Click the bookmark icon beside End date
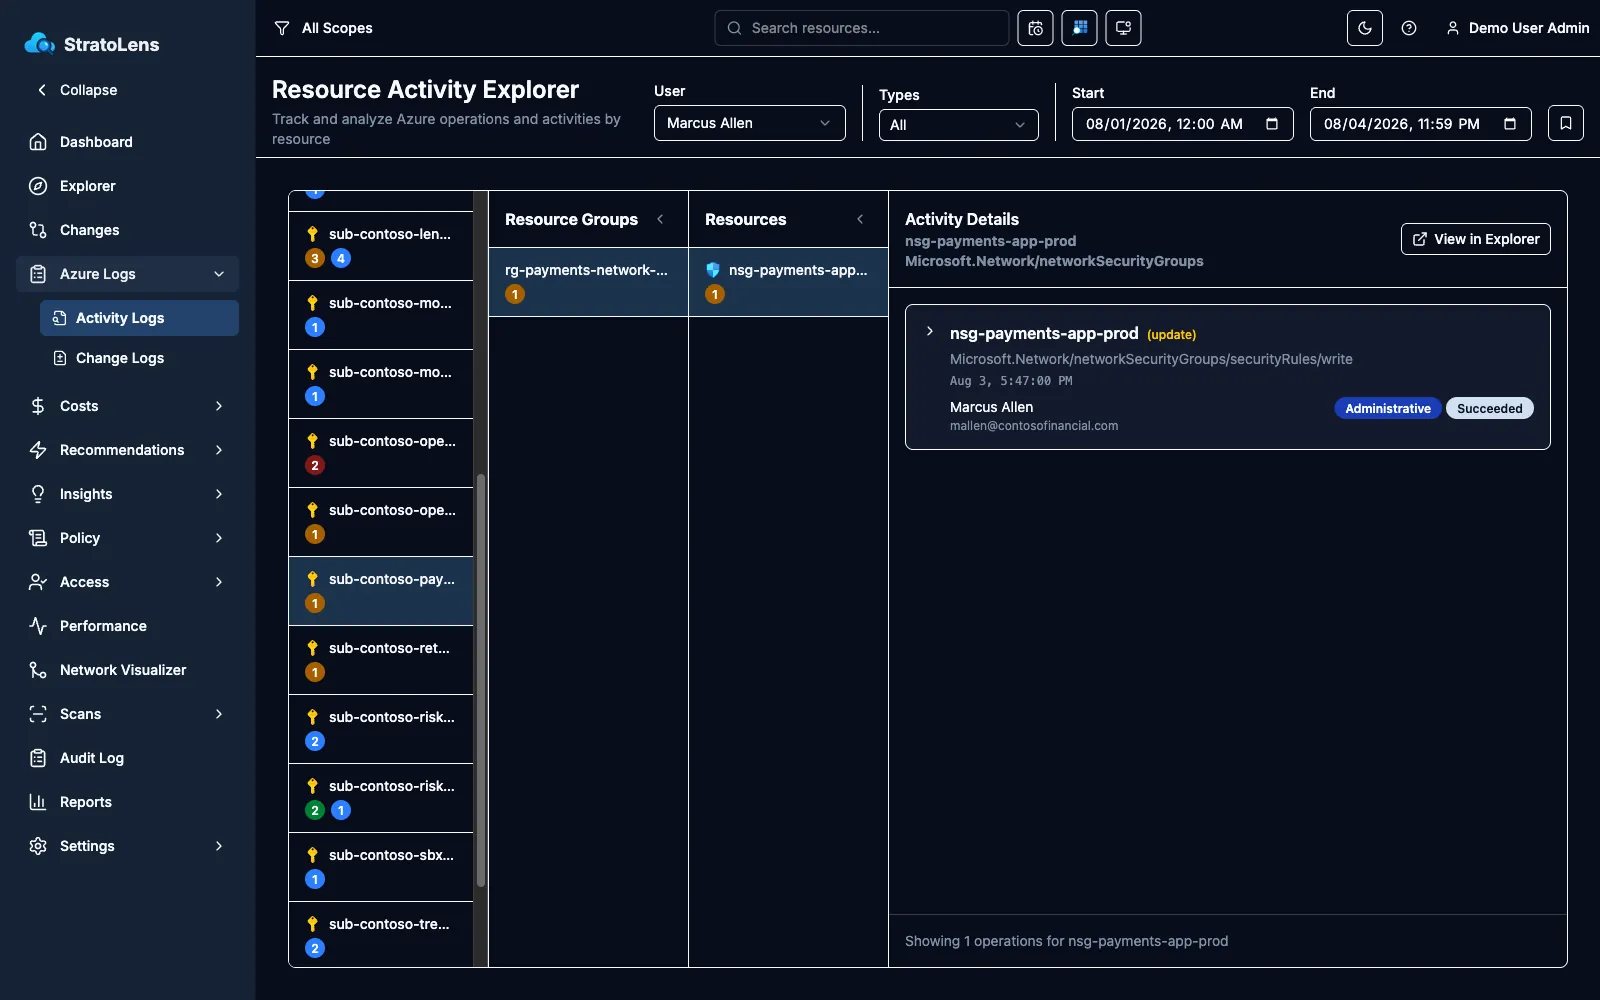 (1566, 123)
